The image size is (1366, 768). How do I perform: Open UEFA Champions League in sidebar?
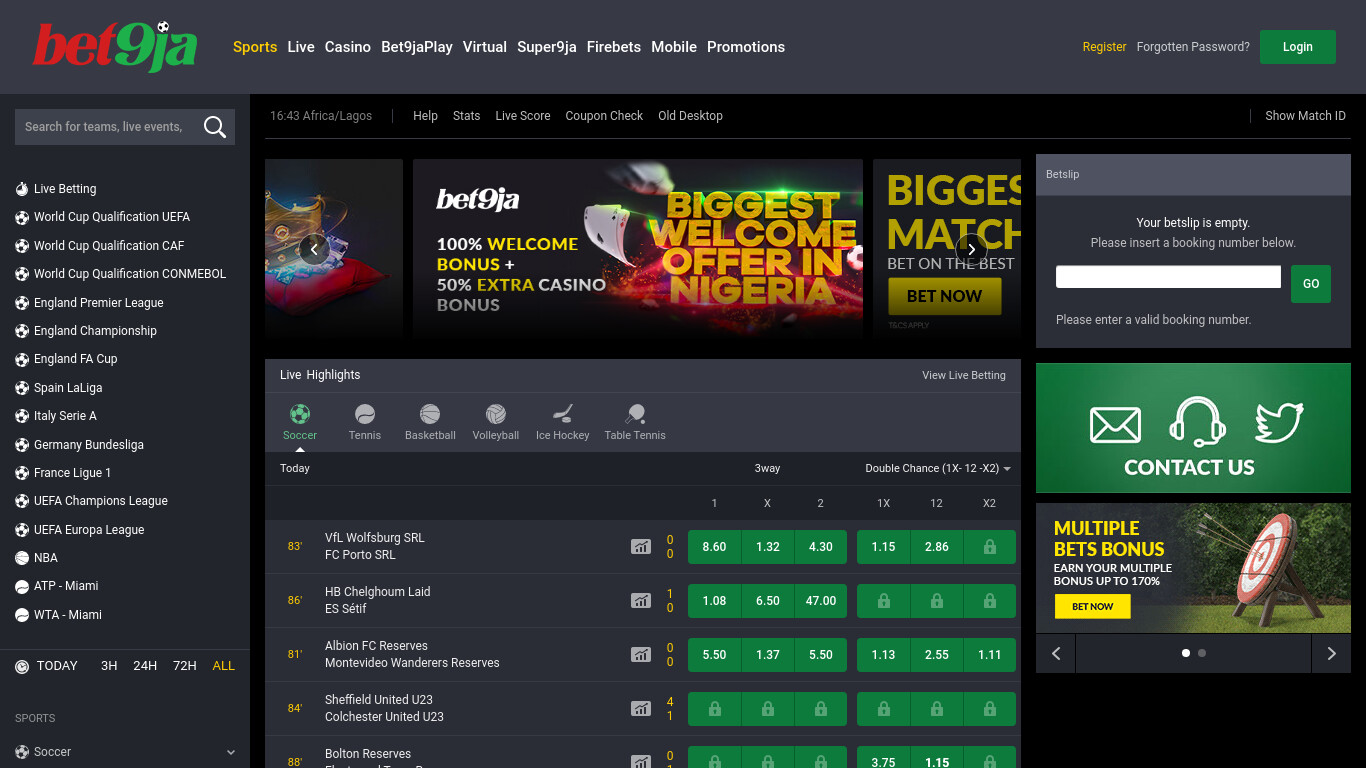101,501
